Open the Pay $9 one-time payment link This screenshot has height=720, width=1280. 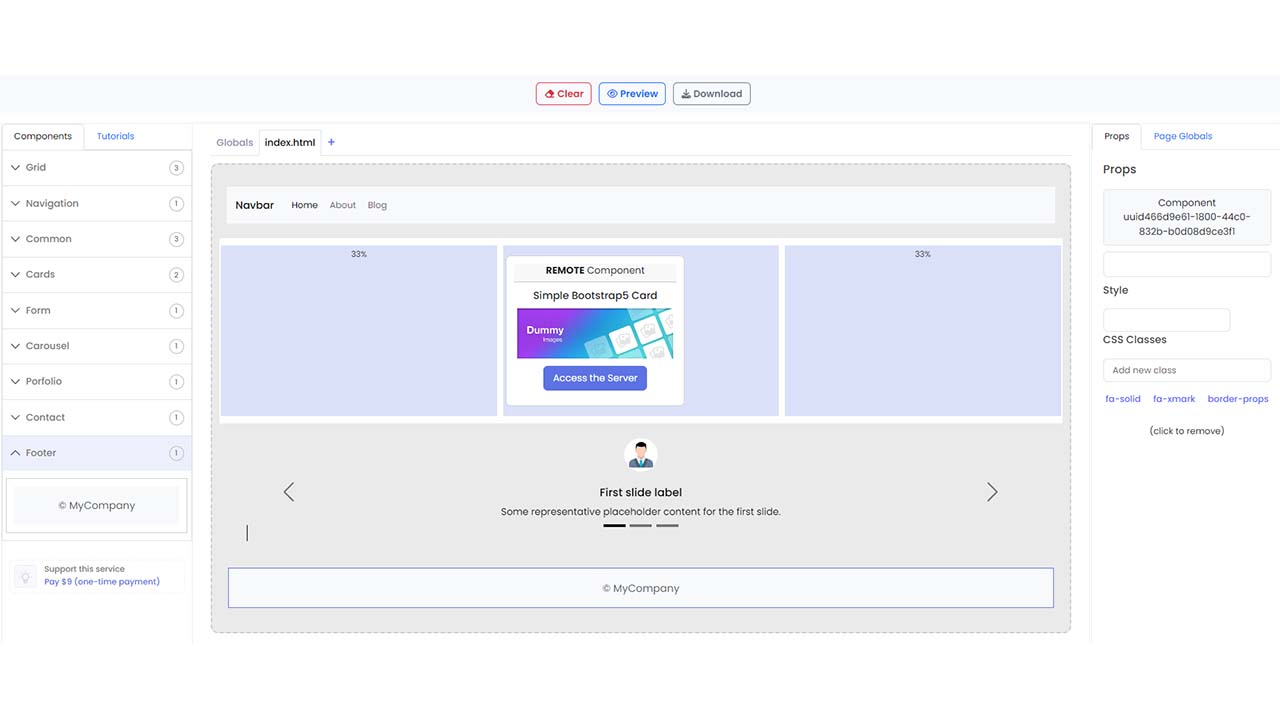pyautogui.click(x=102, y=581)
